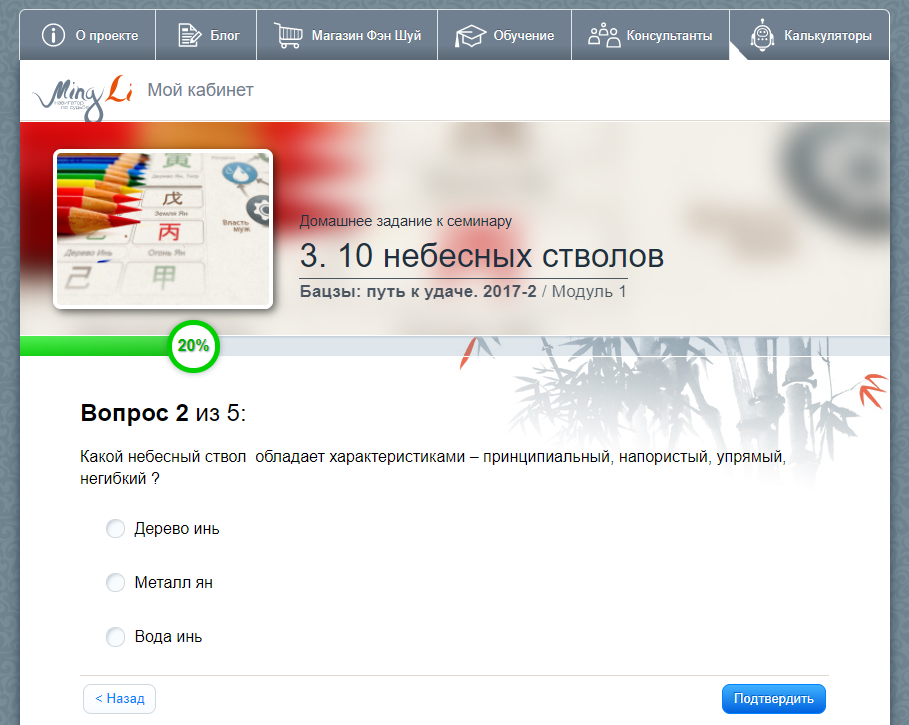Screen dimensions: 909x725
Task: Click the 3. 10 небесных стволов title
Action: coord(481,256)
